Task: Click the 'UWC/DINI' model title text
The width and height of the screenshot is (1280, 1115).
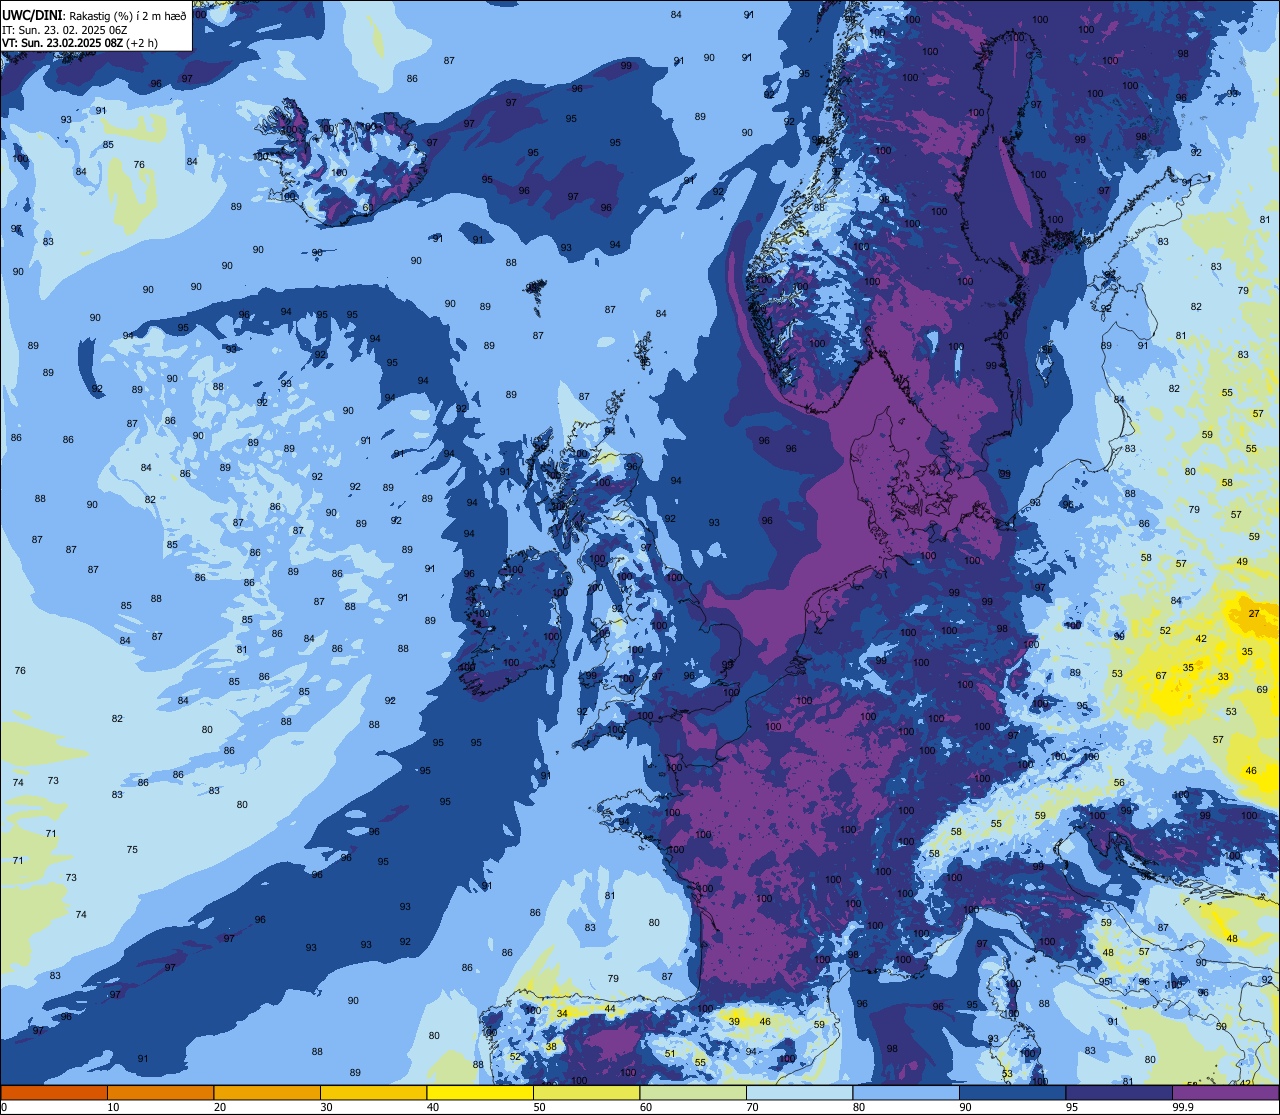Action: coord(33,16)
